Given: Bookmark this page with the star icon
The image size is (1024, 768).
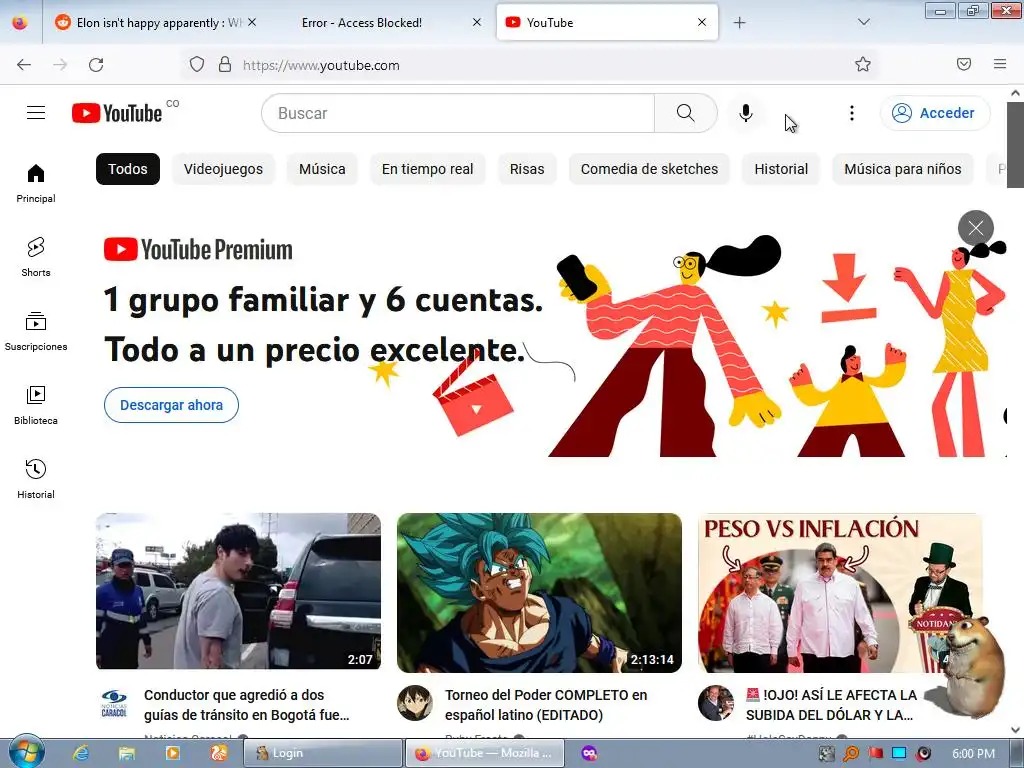Looking at the screenshot, I should 863,65.
